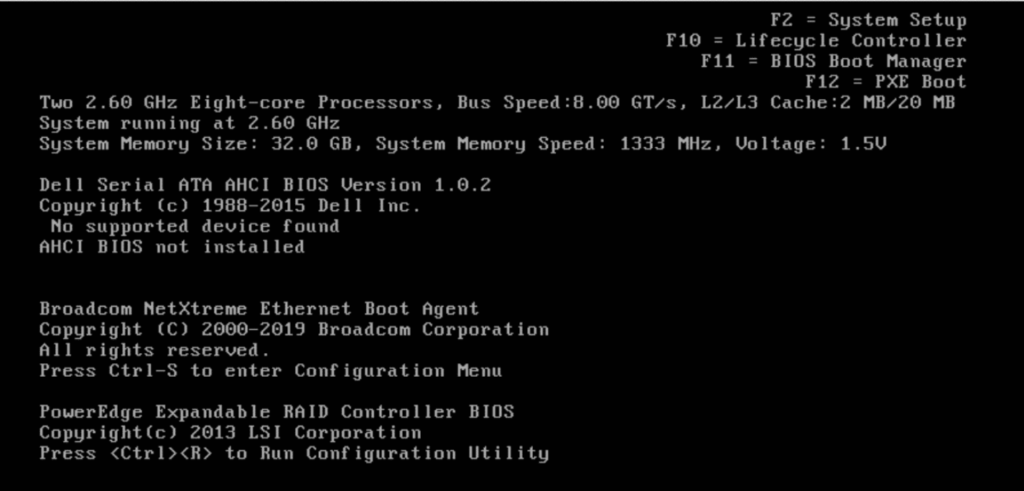The image size is (1024, 491).
Task: Select Broadcom NetXtreme Ethernet Boot Agent line
Action: pyautogui.click(x=259, y=309)
